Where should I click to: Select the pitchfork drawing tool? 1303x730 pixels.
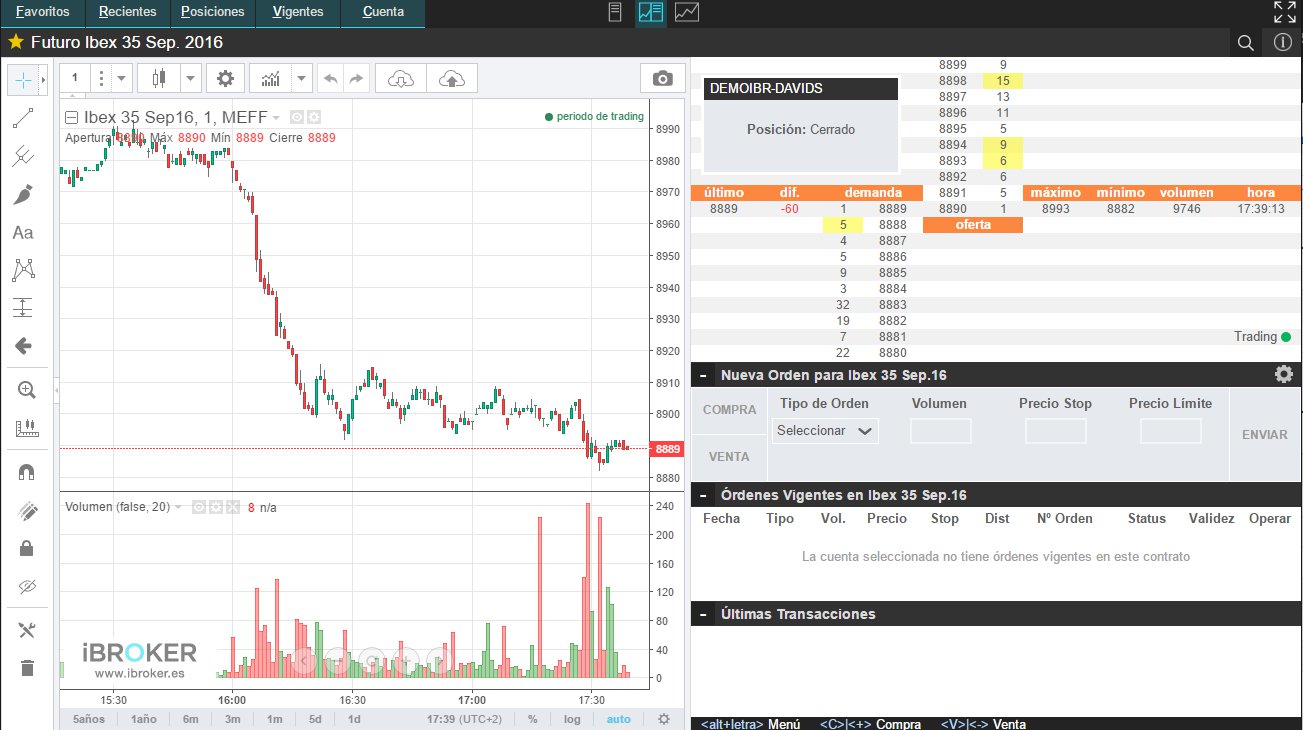point(24,156)
